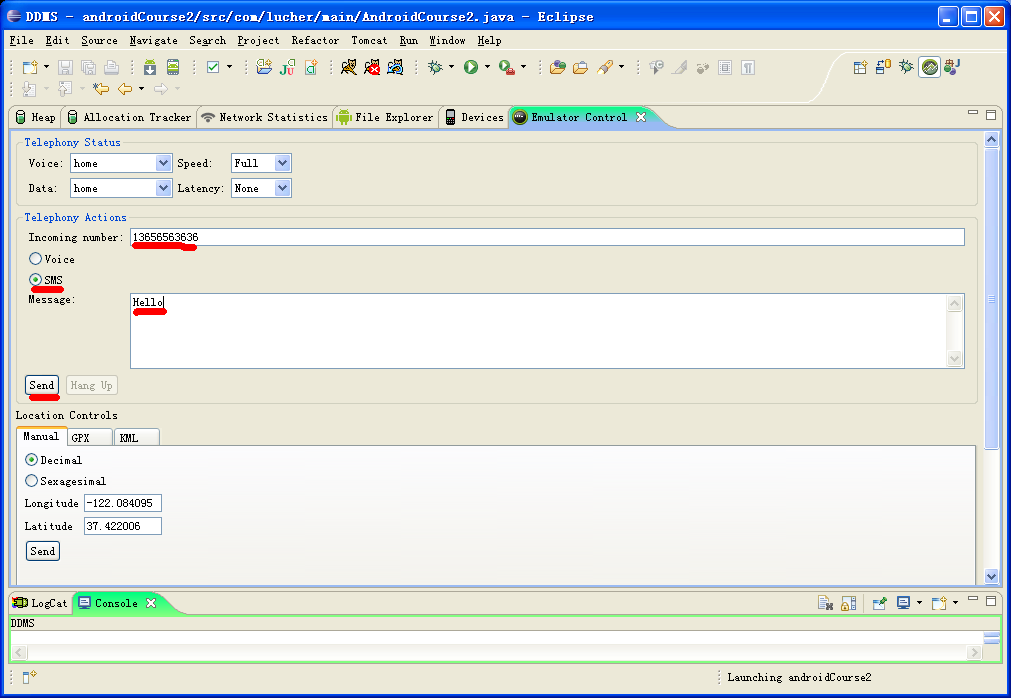
Task: Click the Run External Tools icon
Action: pos(507,67)
